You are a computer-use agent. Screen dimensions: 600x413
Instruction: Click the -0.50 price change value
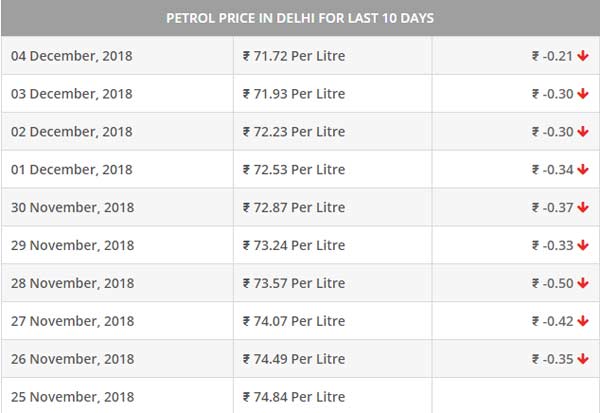(x=553, y=284)
